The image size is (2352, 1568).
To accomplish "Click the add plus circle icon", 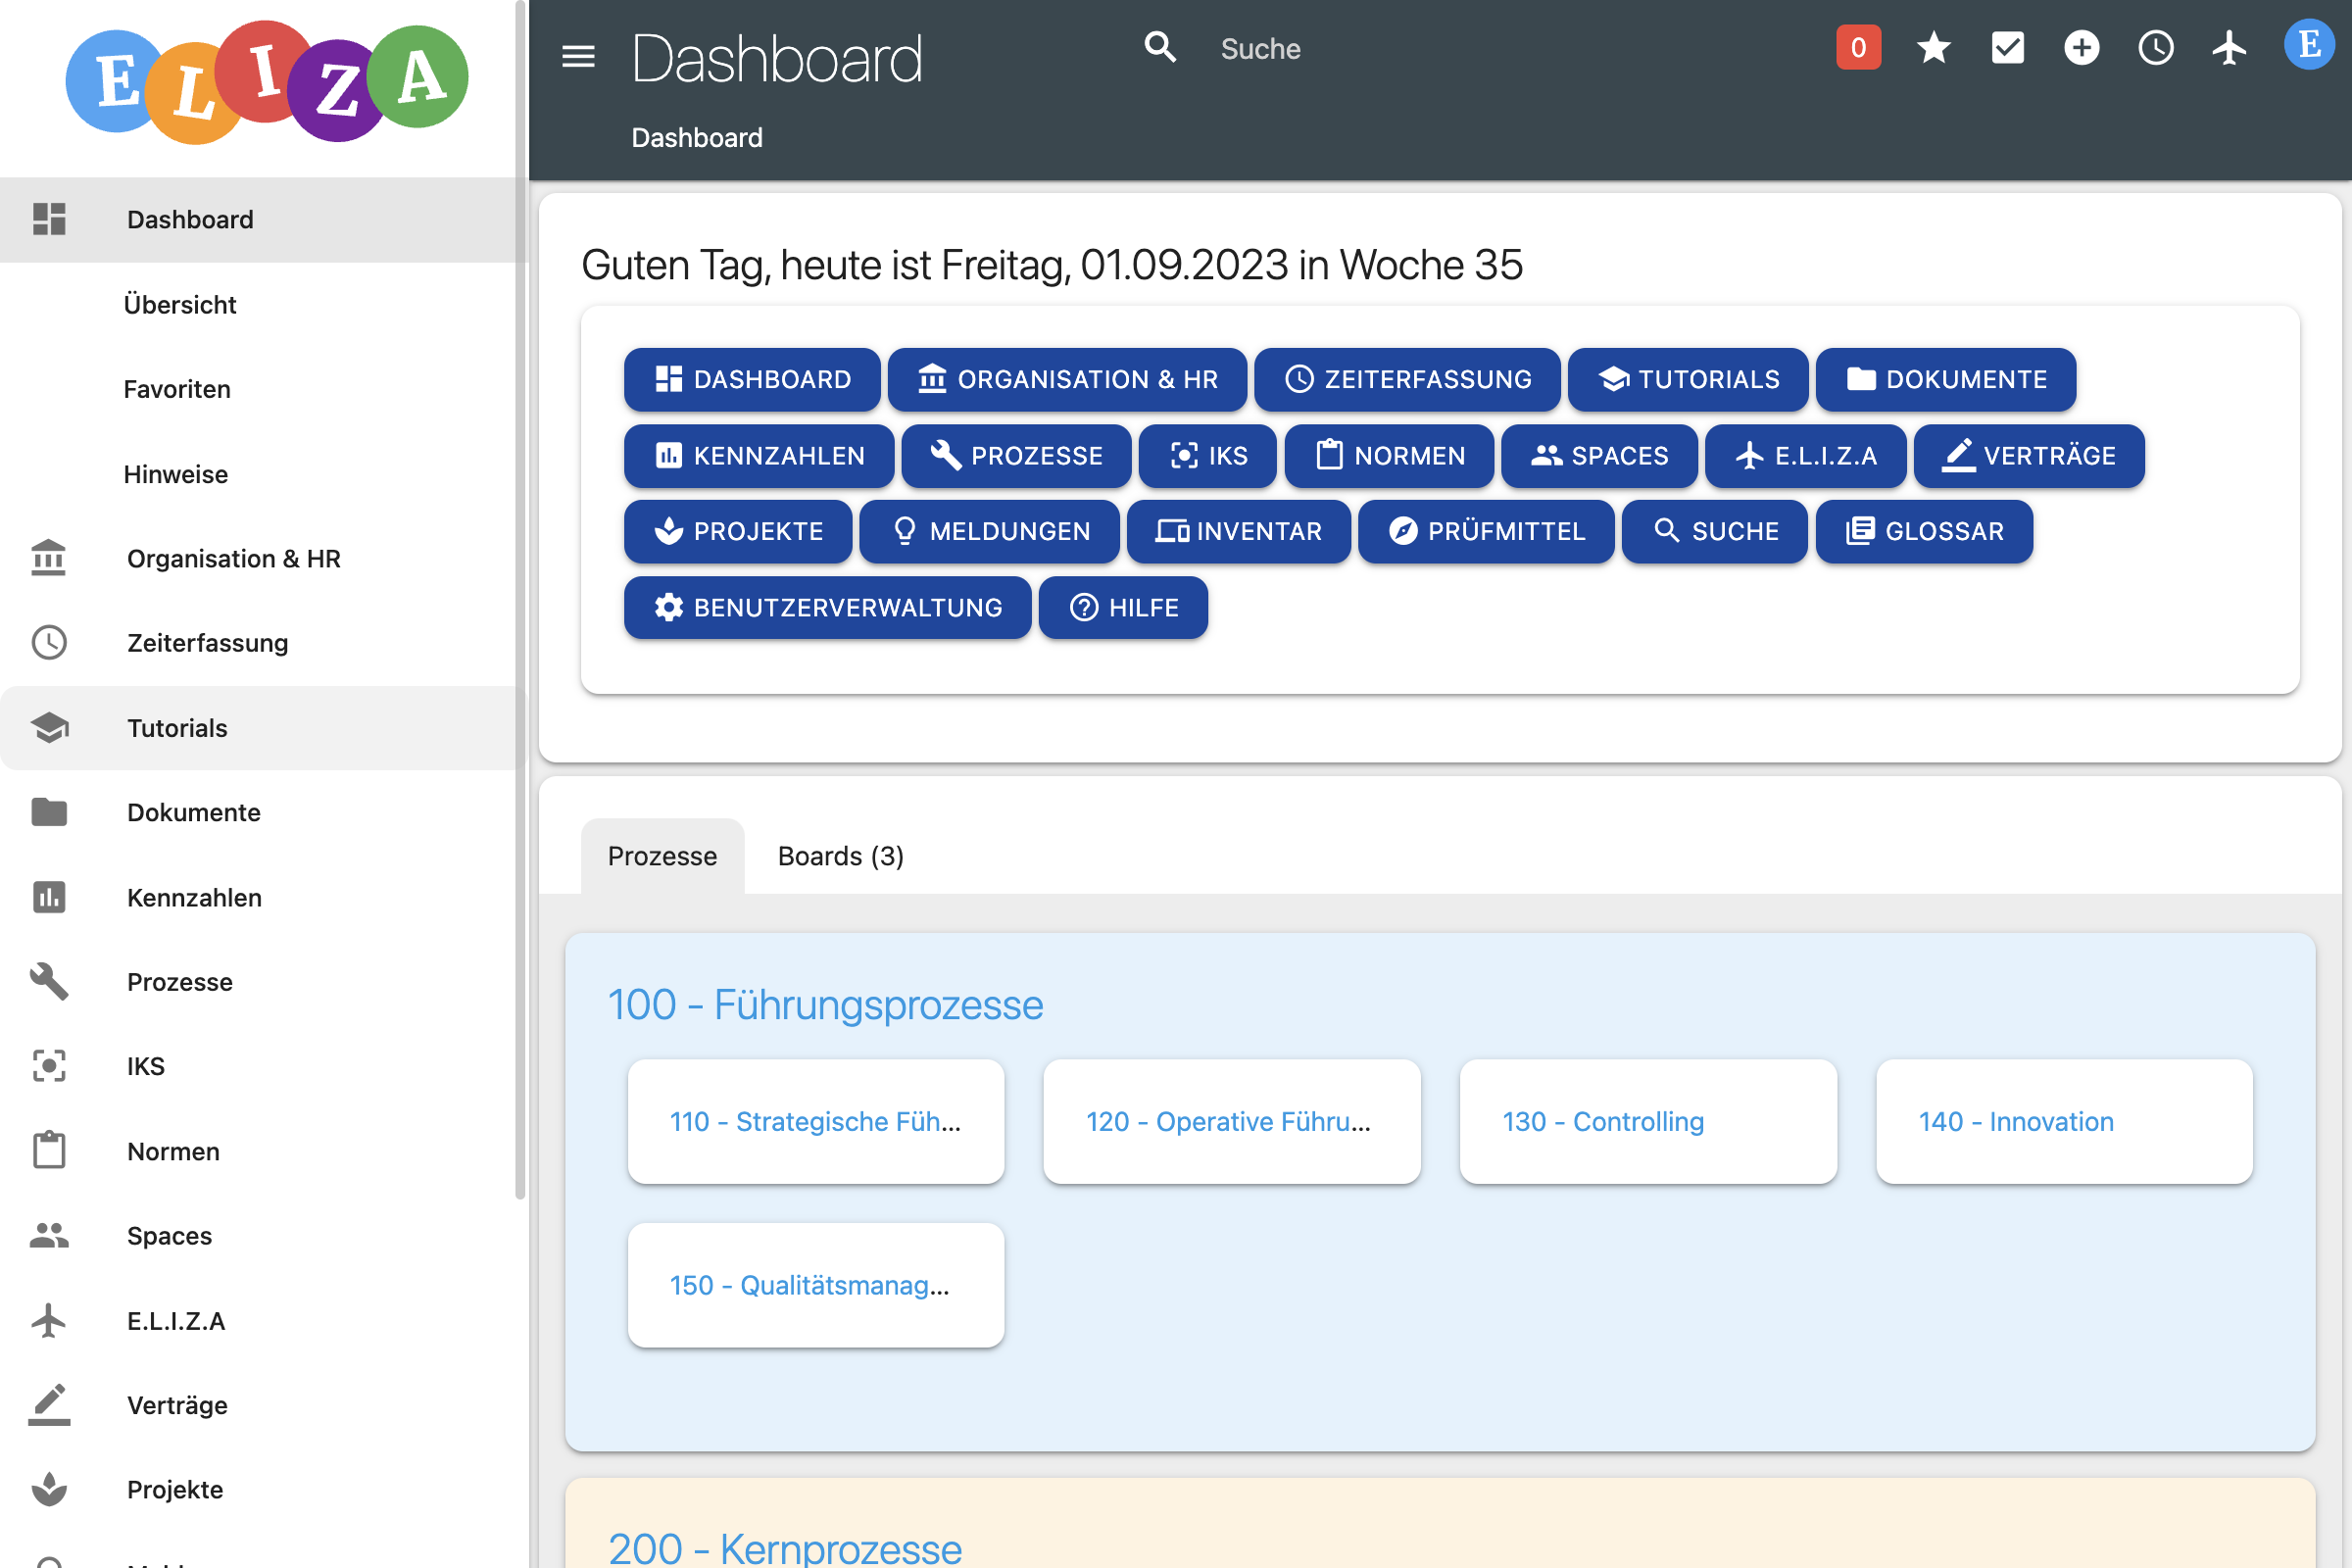I will pos(2081,48).
